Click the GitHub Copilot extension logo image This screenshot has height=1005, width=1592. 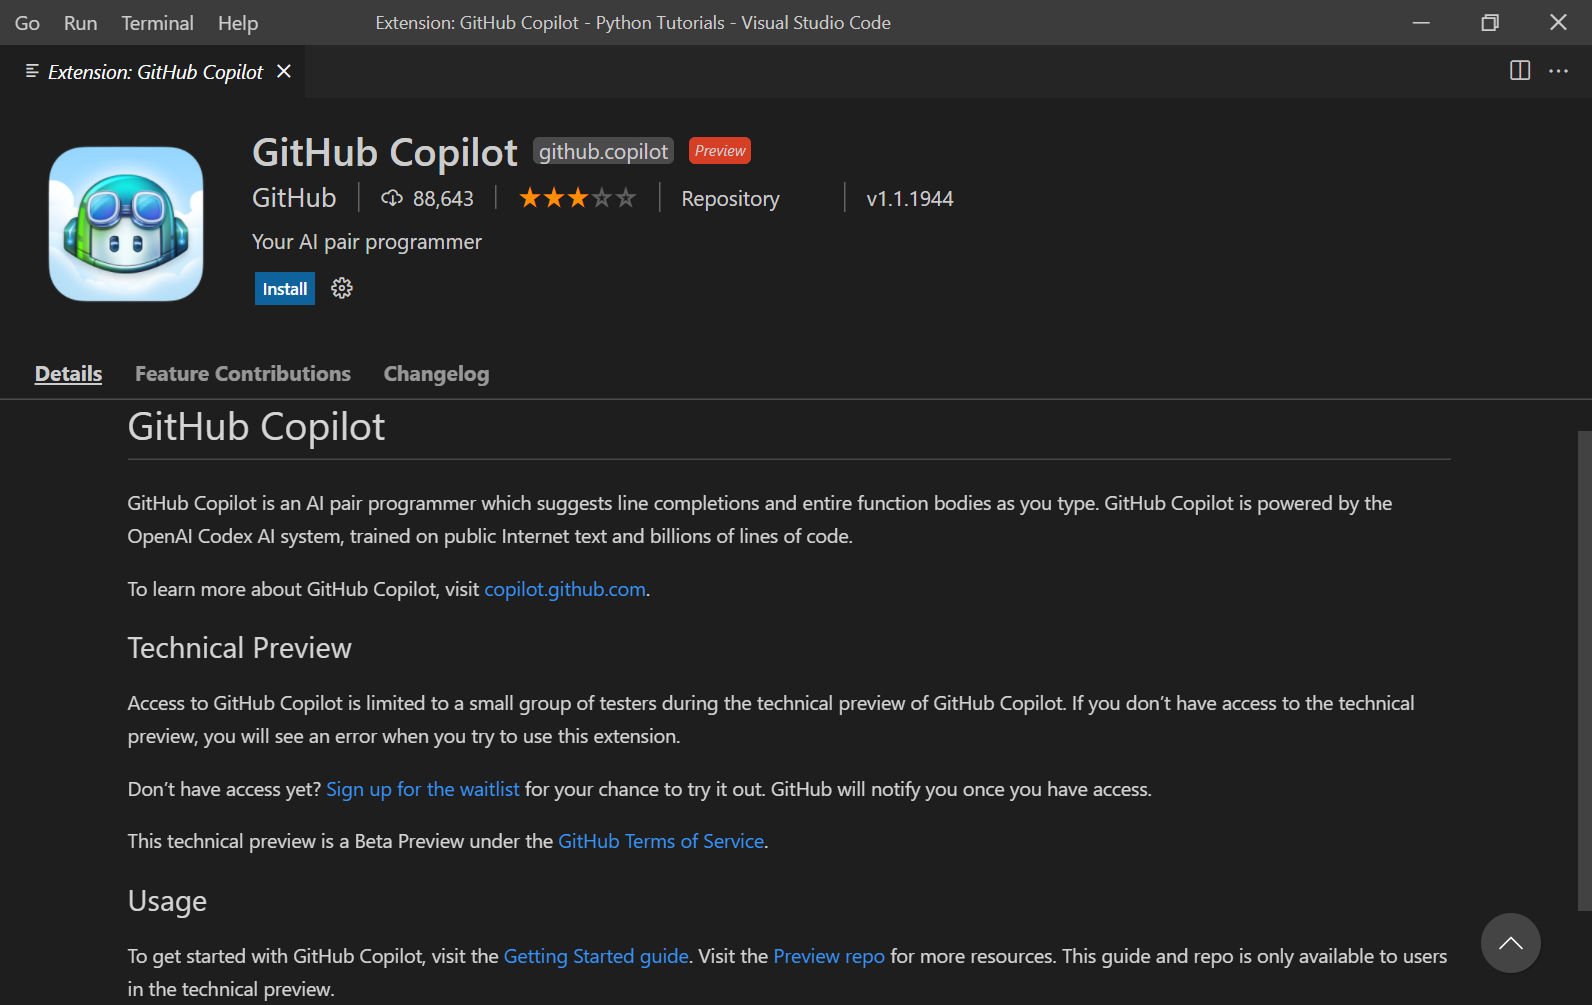(x=126, y=224)
